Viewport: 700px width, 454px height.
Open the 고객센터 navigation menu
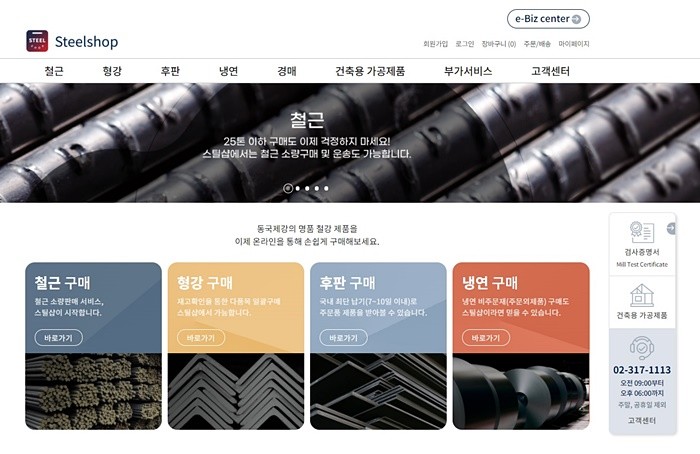coord(550,71)
